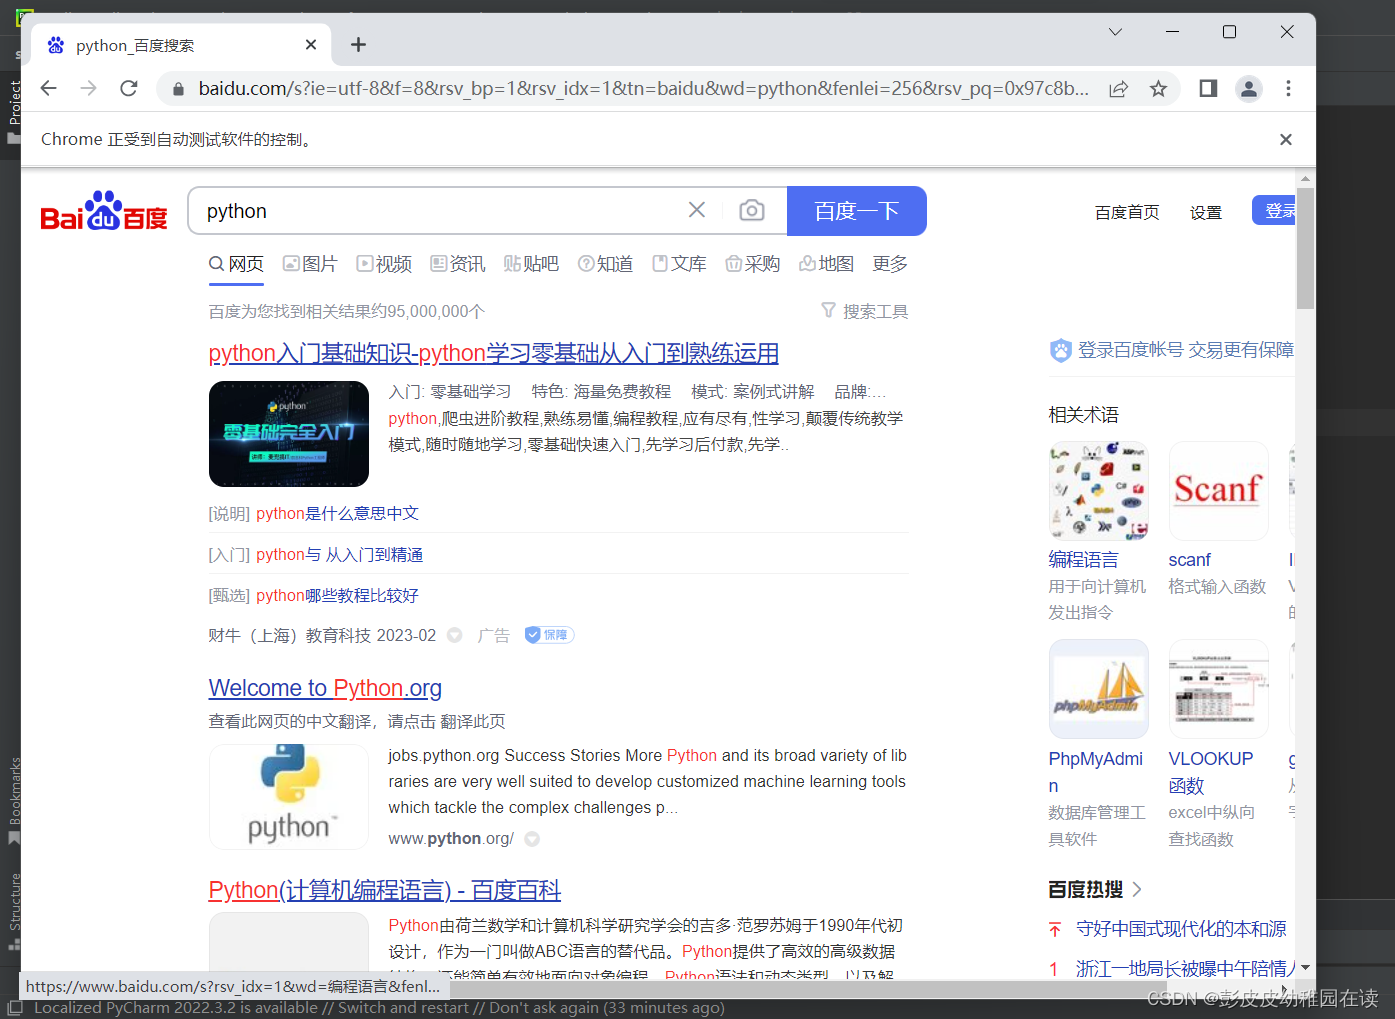Switch to the 视频 tab
The image size is (1395, 1019).
[x=384, y=264]
